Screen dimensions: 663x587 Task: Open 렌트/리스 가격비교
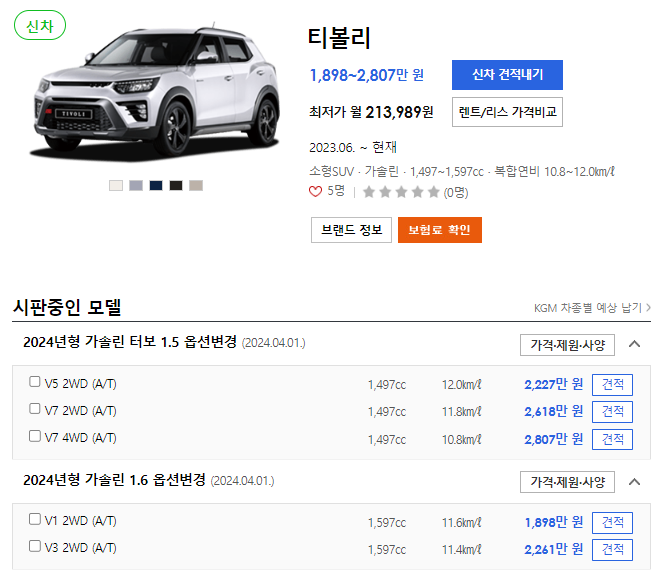(x=507, y=112)
